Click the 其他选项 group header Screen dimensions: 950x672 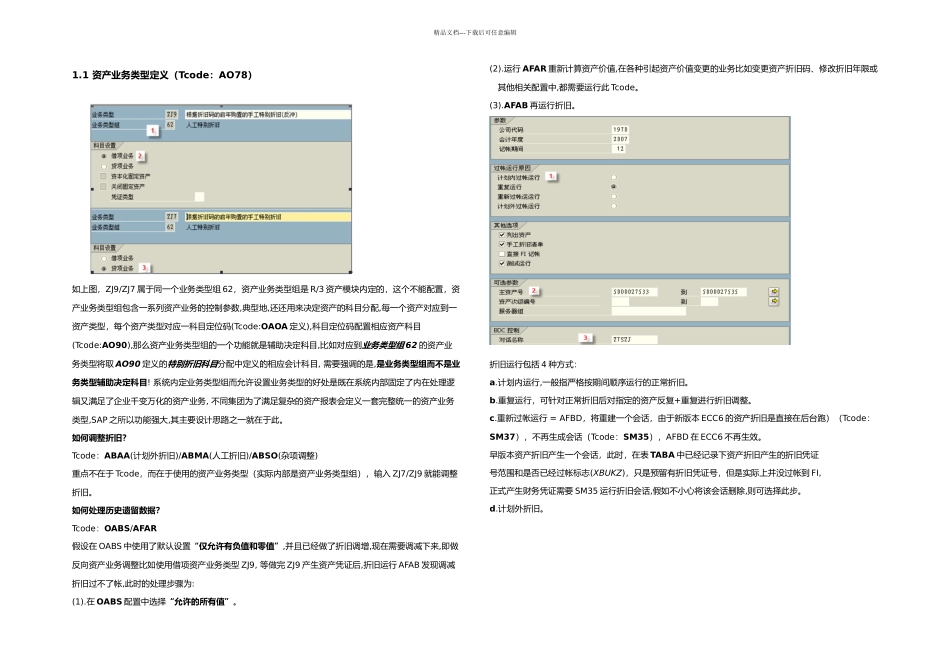click(x=506, y=225)
